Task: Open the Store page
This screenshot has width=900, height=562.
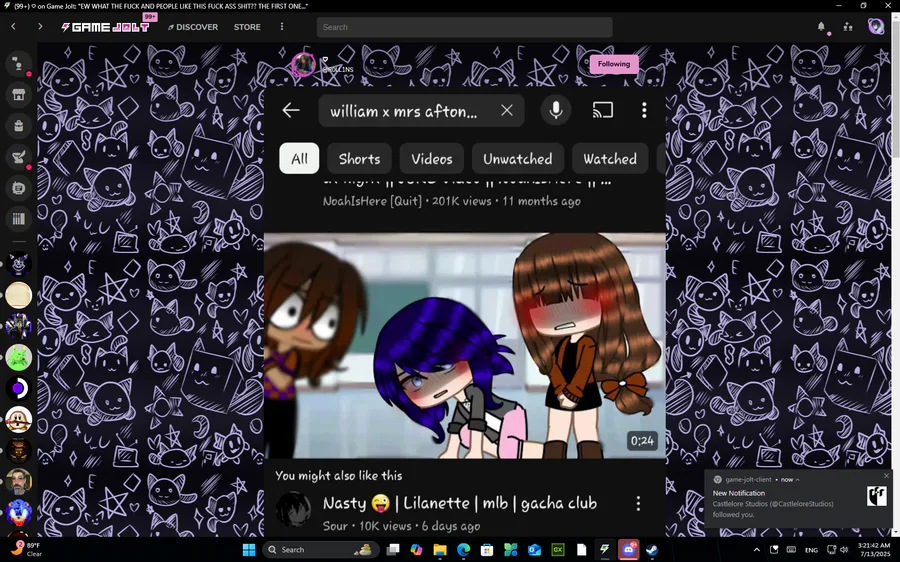Action: pyautogui.click(x=247, y=27)
